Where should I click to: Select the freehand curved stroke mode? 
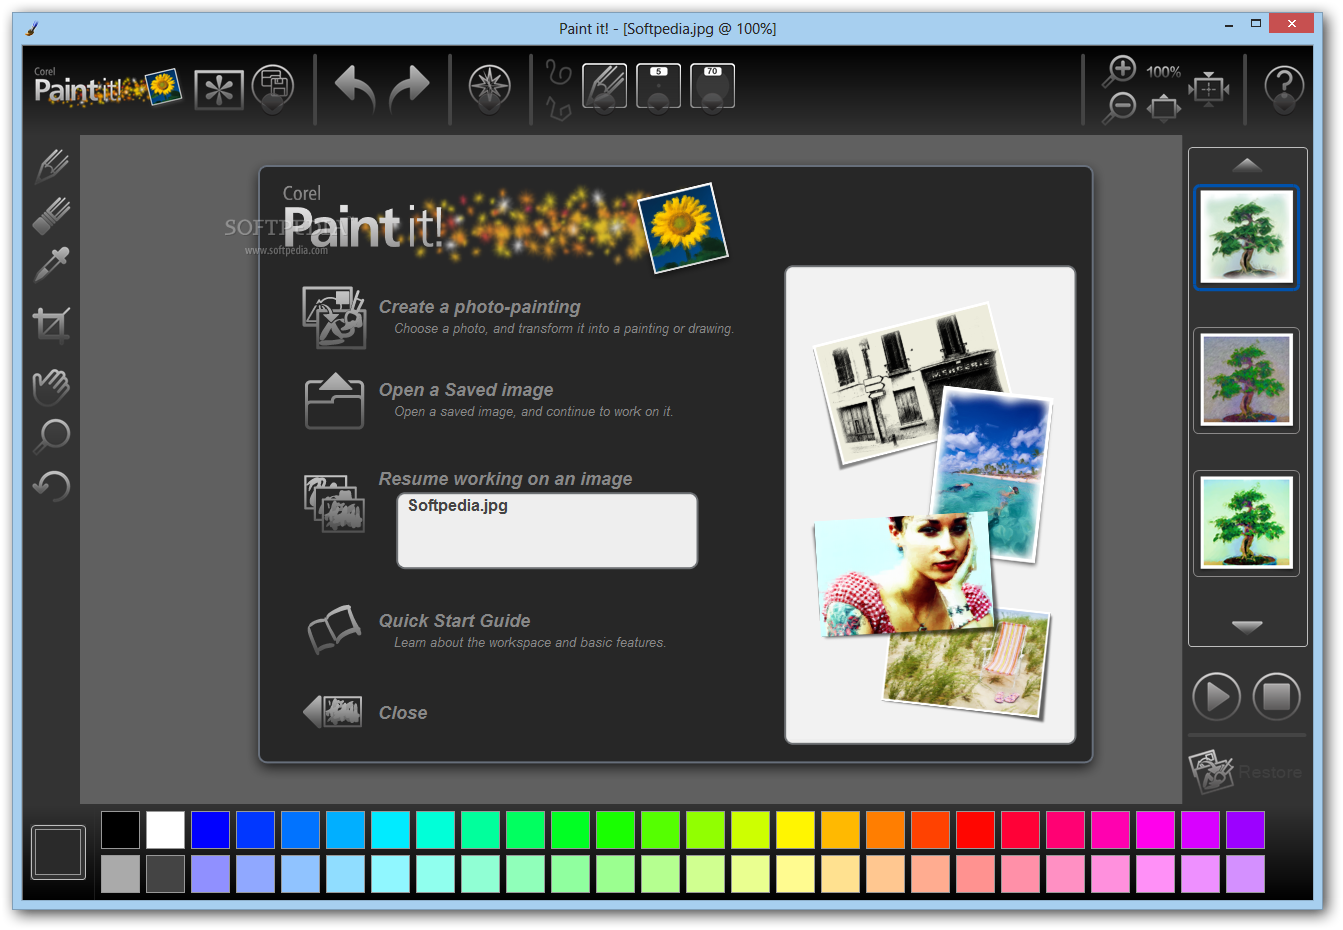[x=558, y=72]
